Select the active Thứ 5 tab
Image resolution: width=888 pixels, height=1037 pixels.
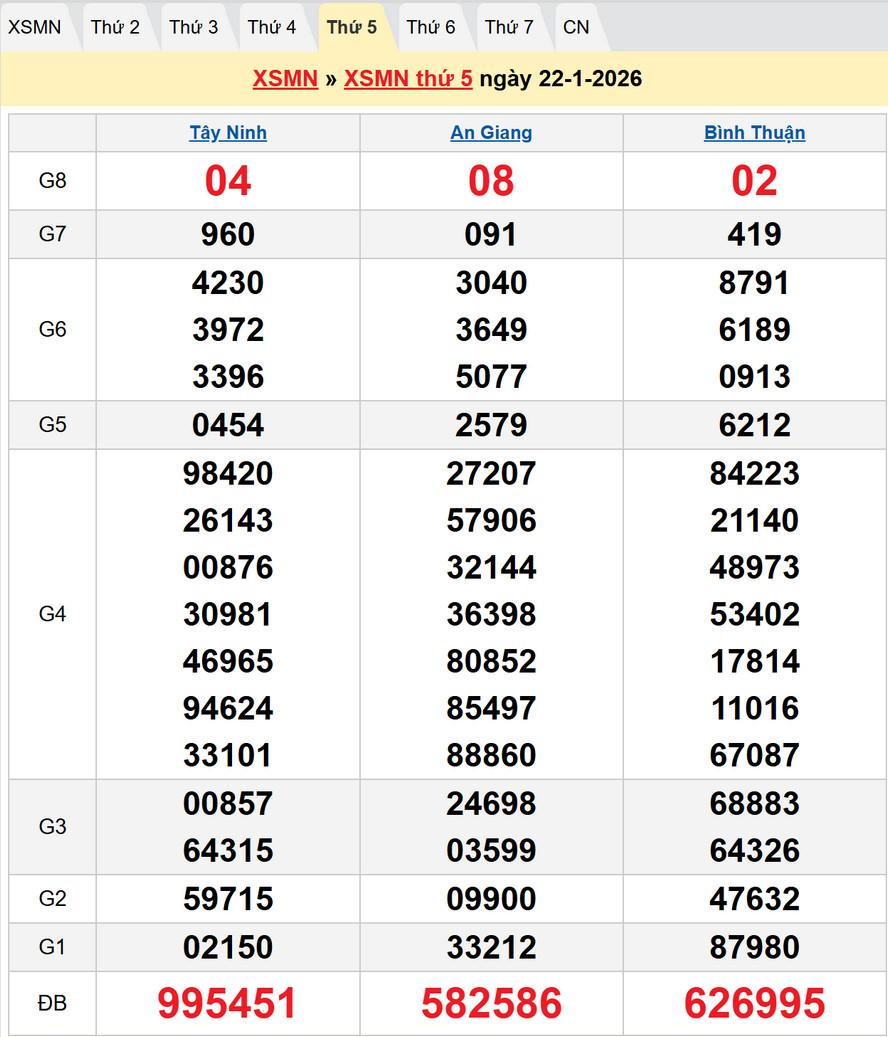(352, 27)
